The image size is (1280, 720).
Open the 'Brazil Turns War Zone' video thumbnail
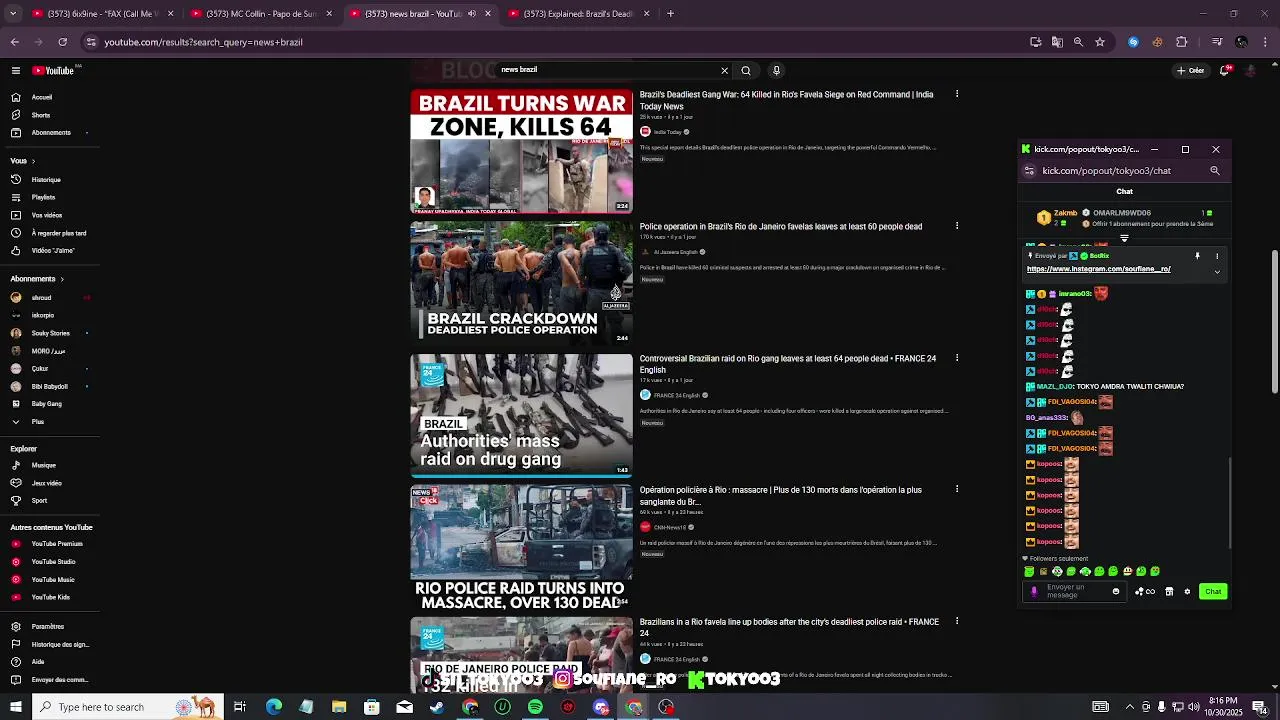click(x=521, y=151)
